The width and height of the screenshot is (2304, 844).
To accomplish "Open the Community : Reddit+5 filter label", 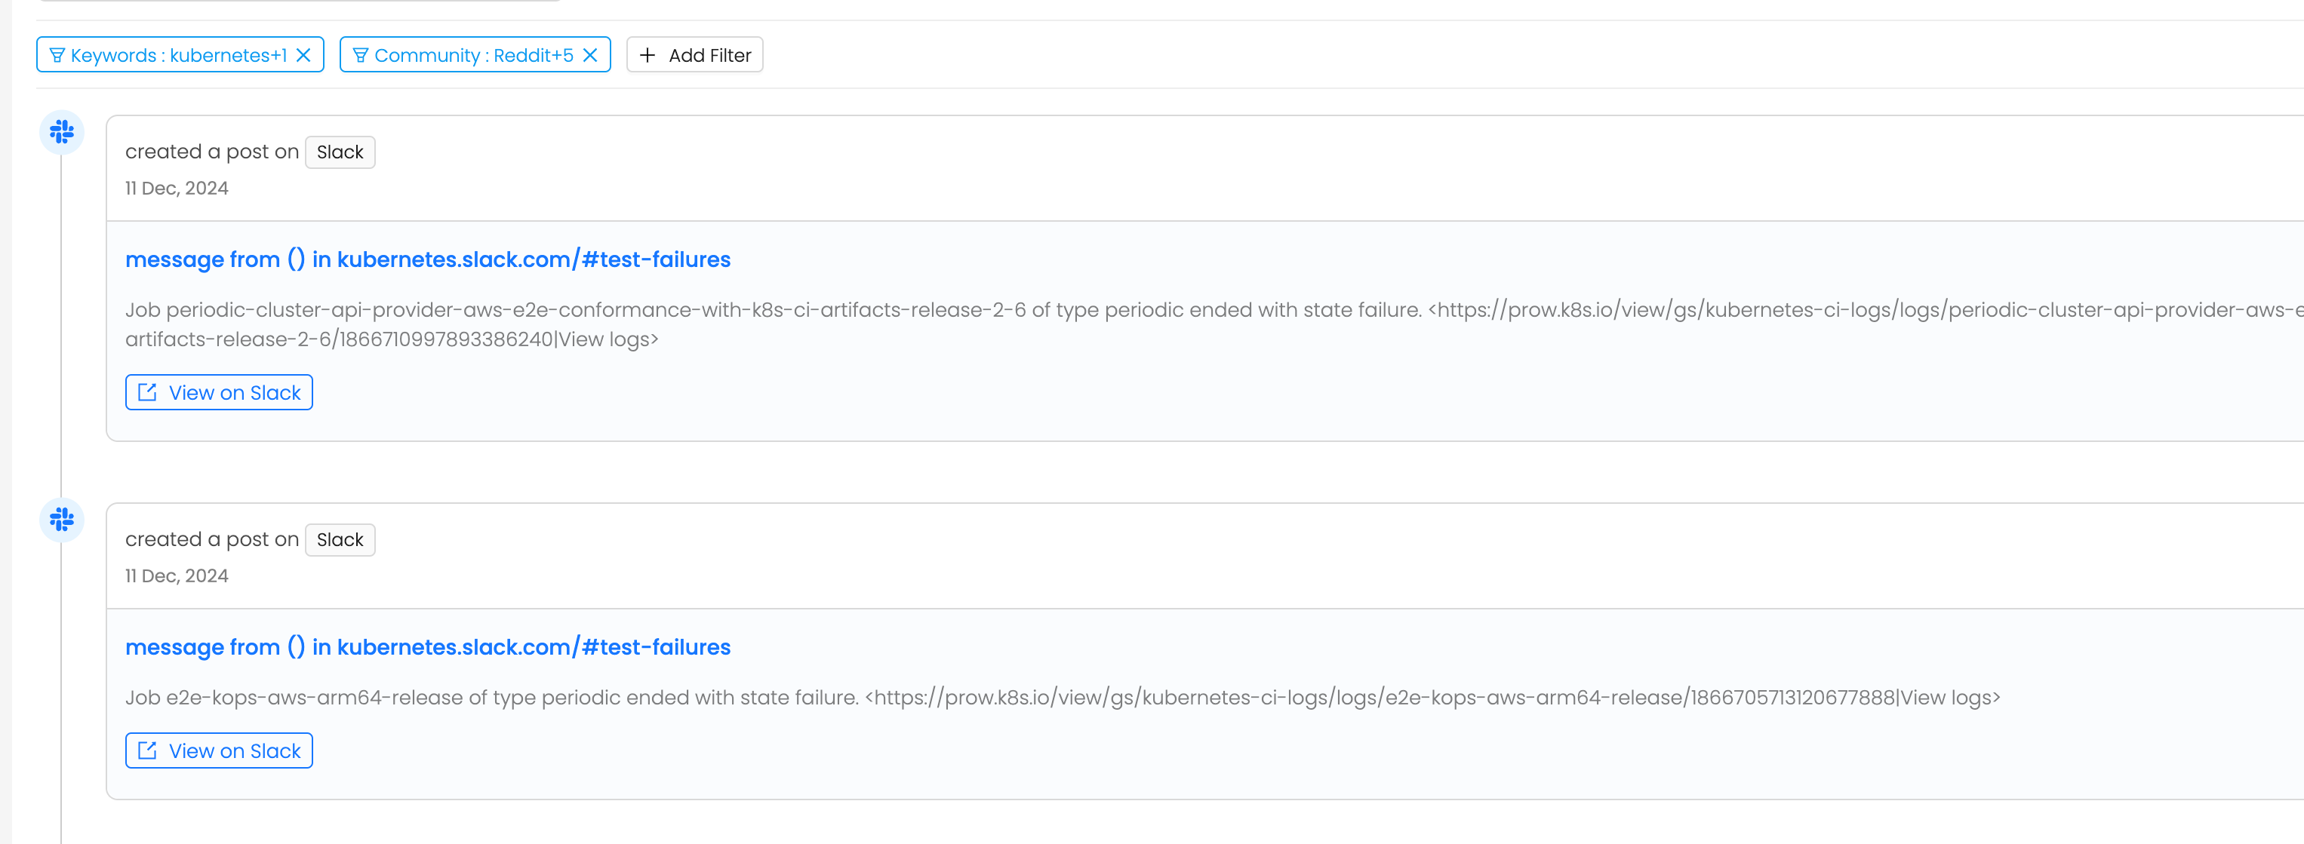I will pos(473,55).
